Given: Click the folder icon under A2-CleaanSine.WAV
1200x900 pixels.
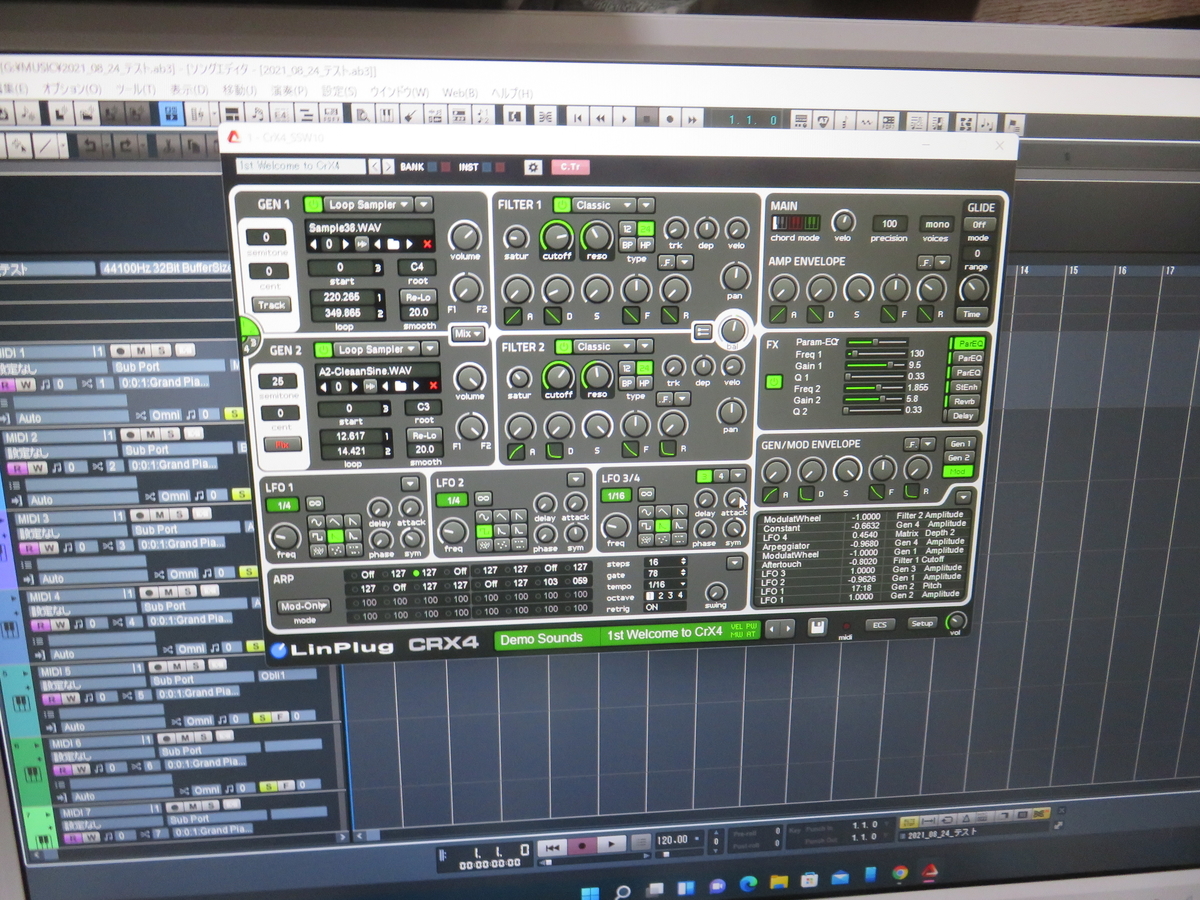Looking at the screenshot, I should pyautogui.click(x=400, y=386).
